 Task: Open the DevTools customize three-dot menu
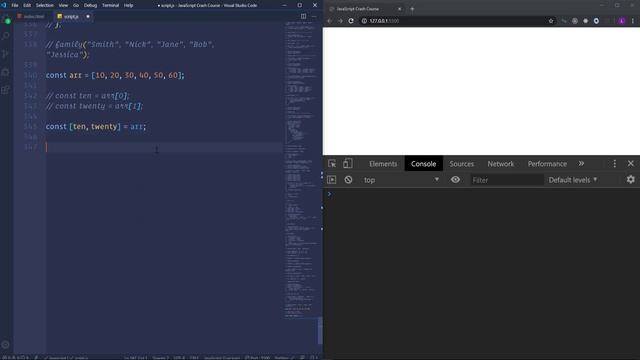click(x=615, y=164)
